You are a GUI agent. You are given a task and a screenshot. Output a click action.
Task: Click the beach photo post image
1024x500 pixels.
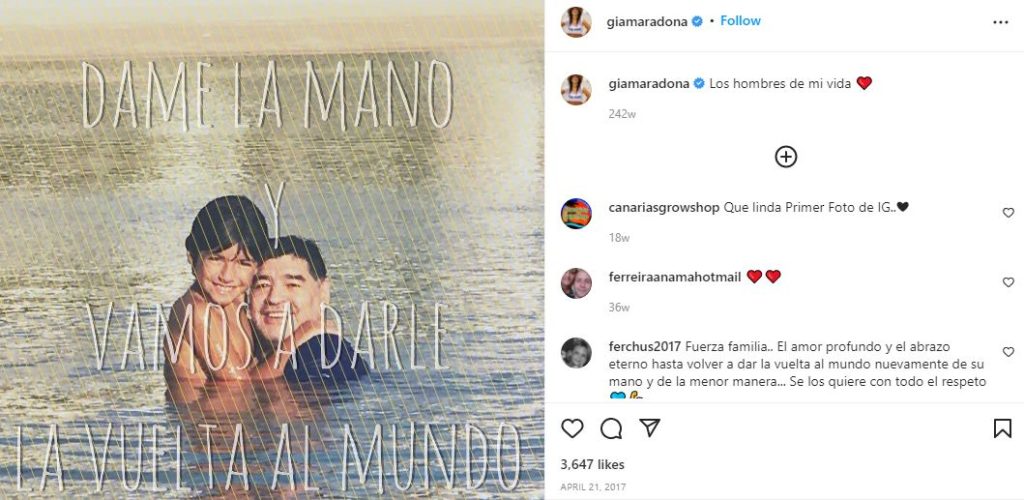tap(272, 250)
